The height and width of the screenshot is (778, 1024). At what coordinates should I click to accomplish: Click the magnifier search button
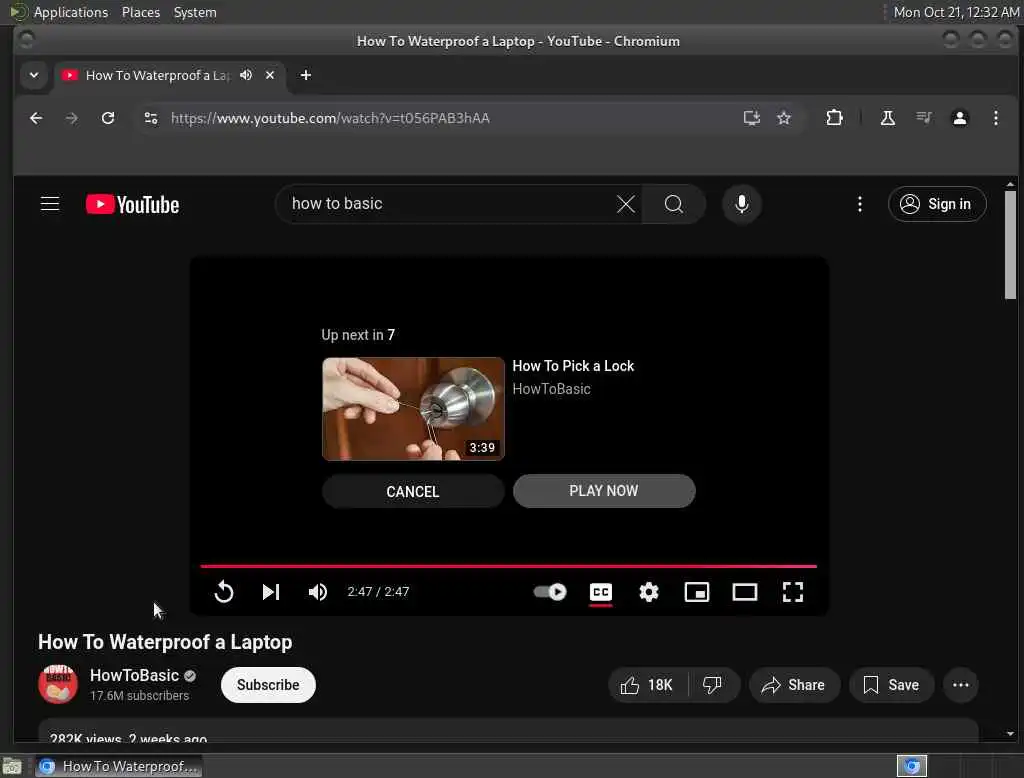[x=673, y=204]
